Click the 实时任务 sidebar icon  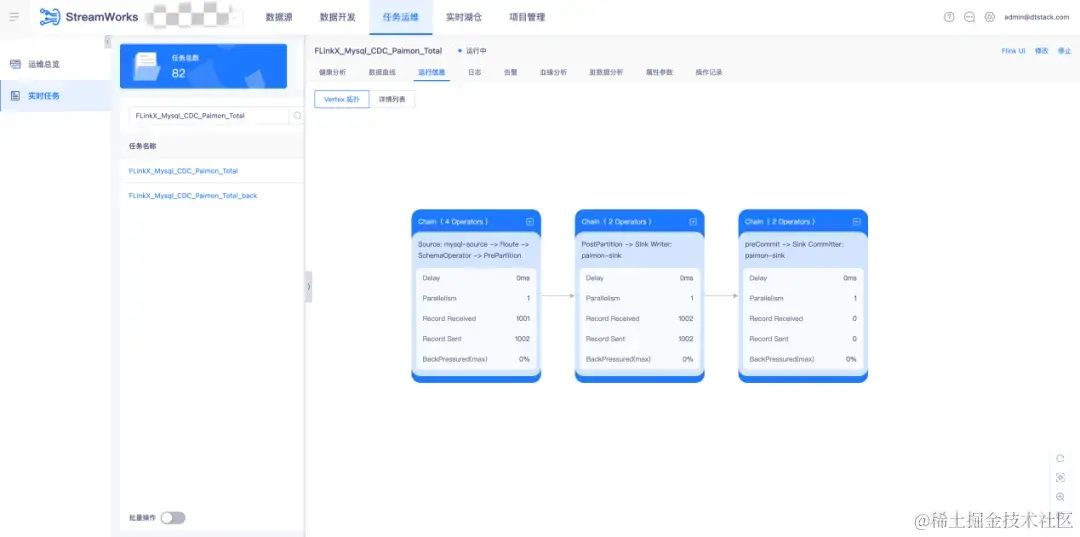15,96
